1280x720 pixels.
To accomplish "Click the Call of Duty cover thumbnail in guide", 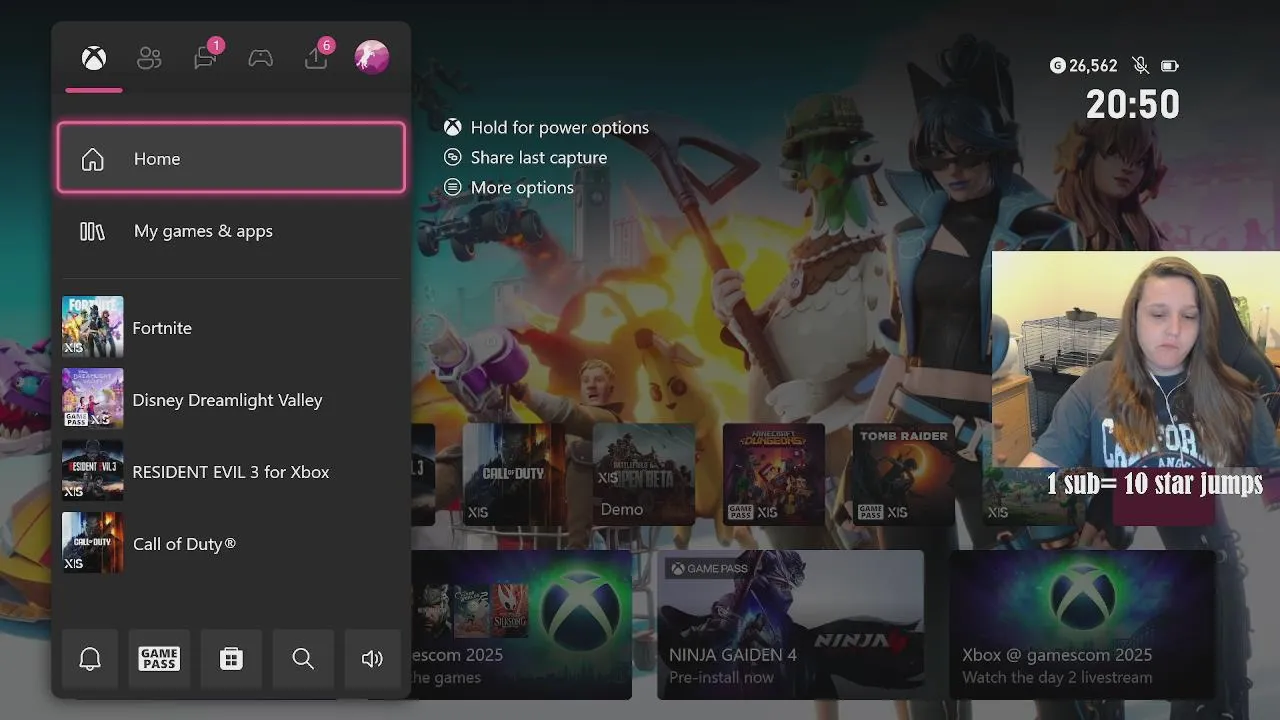I will 93,543.
